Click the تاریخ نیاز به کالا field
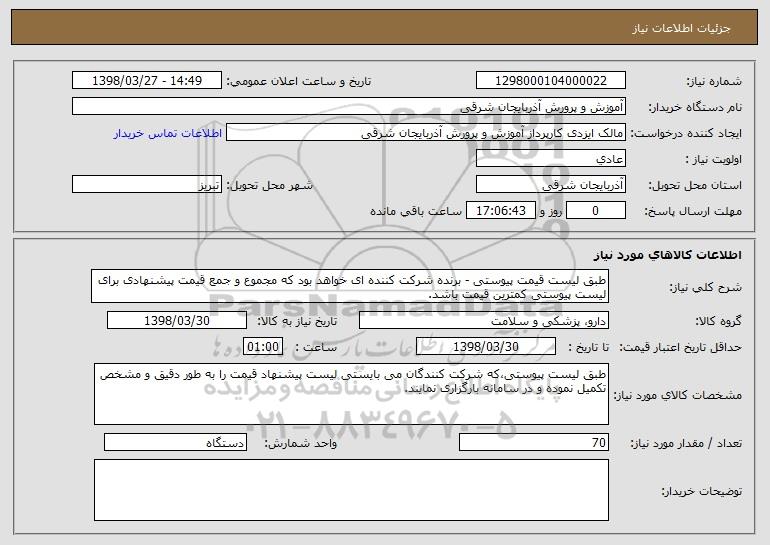770x545 pixels. pyautogui.click(x=177, y=321)
